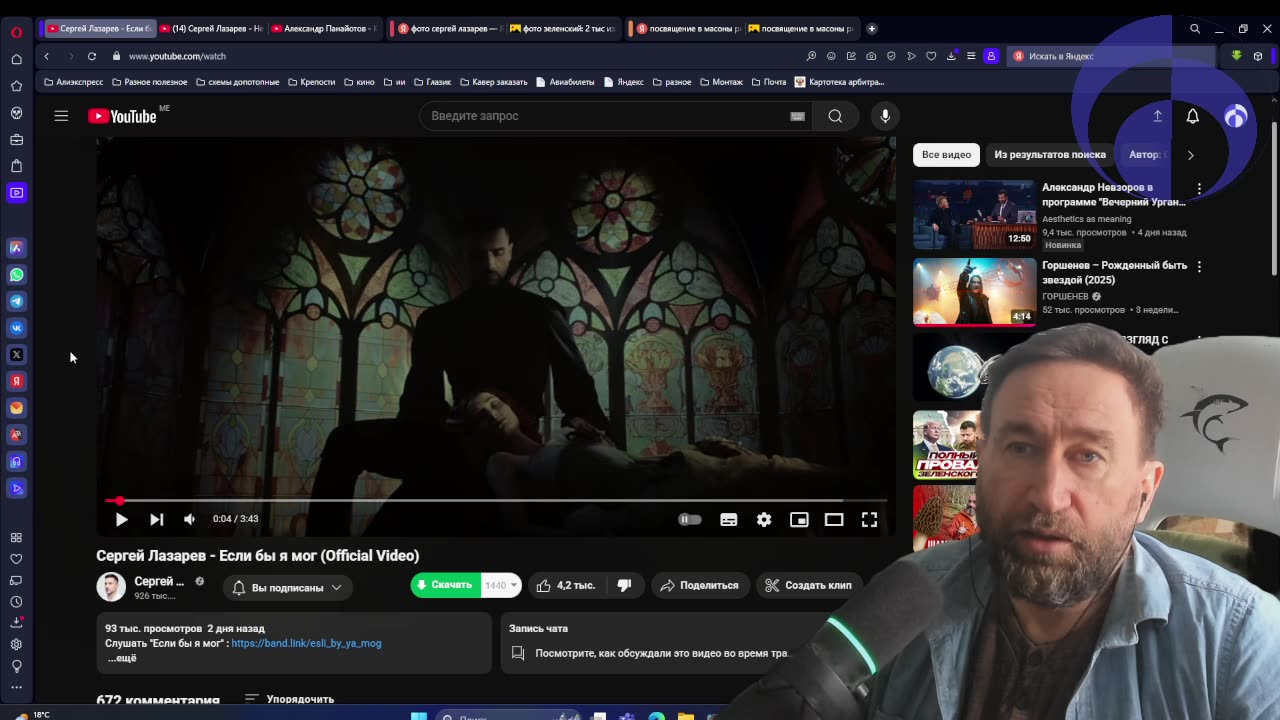Click the 'Искать в Яндекс' search box
Image resolution: width=1280 pixels, height=720 pixels.
[x=1110, y=56]
